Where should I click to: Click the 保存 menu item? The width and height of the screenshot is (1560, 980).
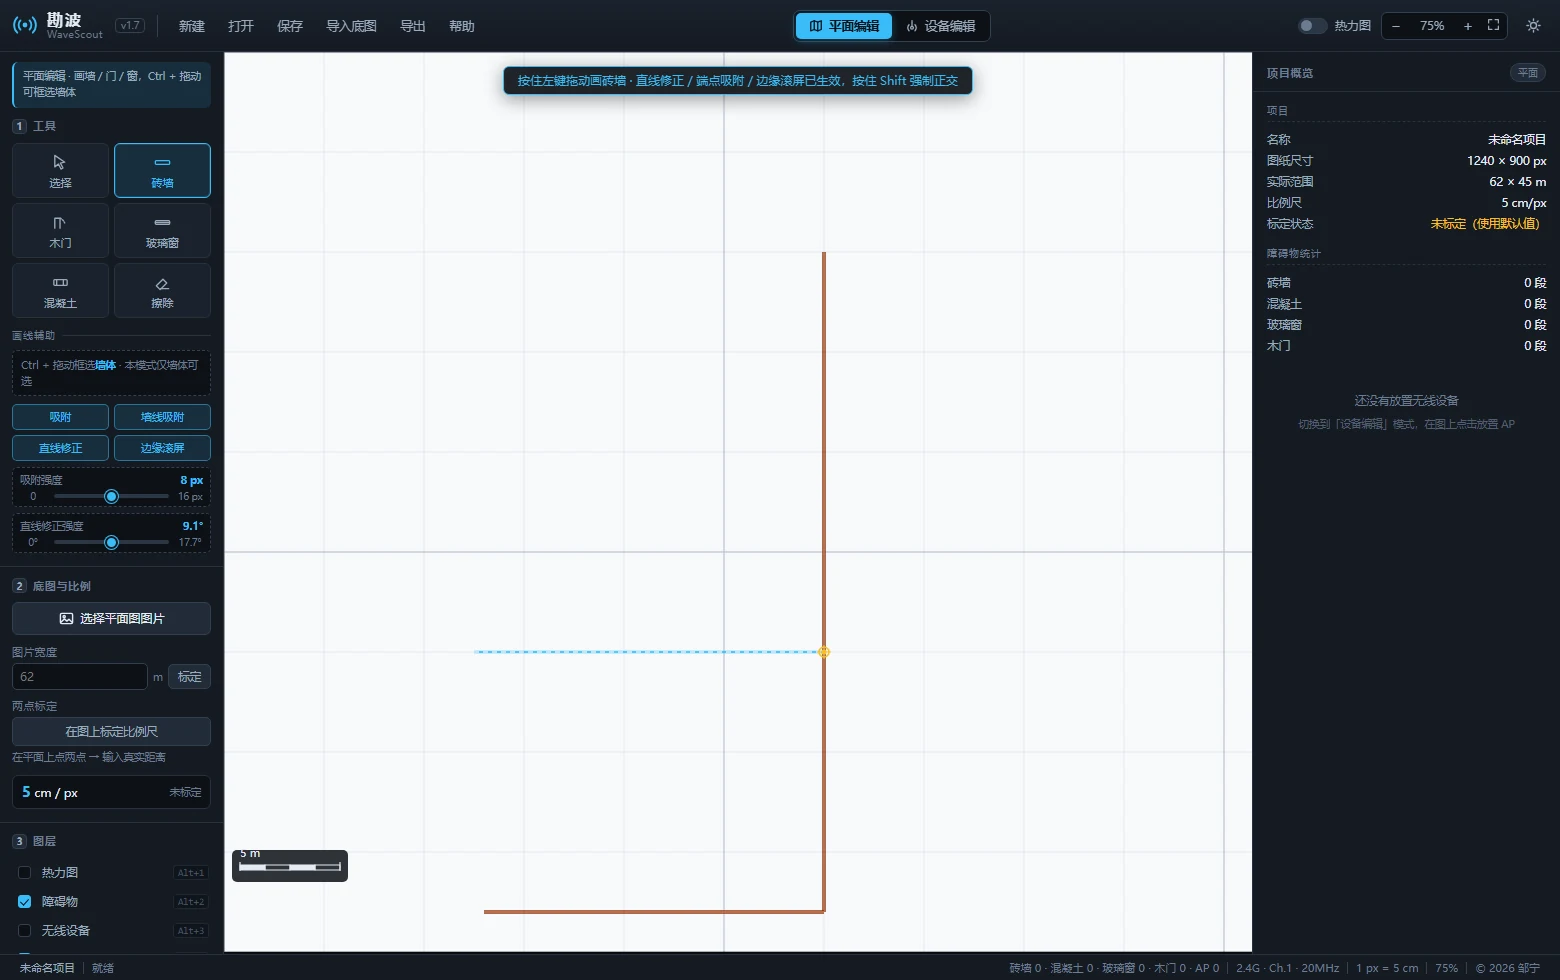tap(290, 26)
